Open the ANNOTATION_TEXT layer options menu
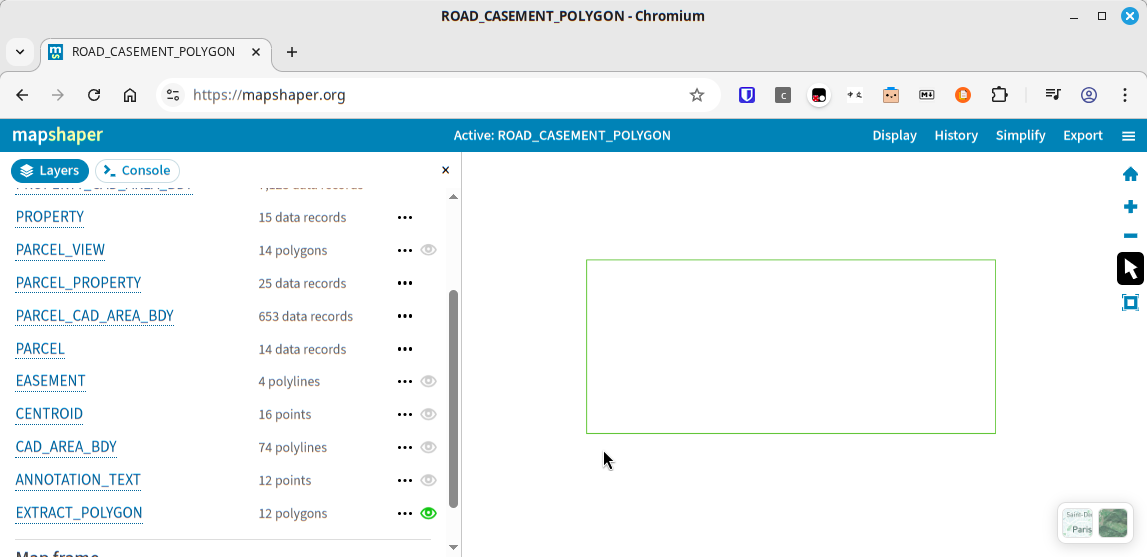1147x557 pixels. coord(405,480)
